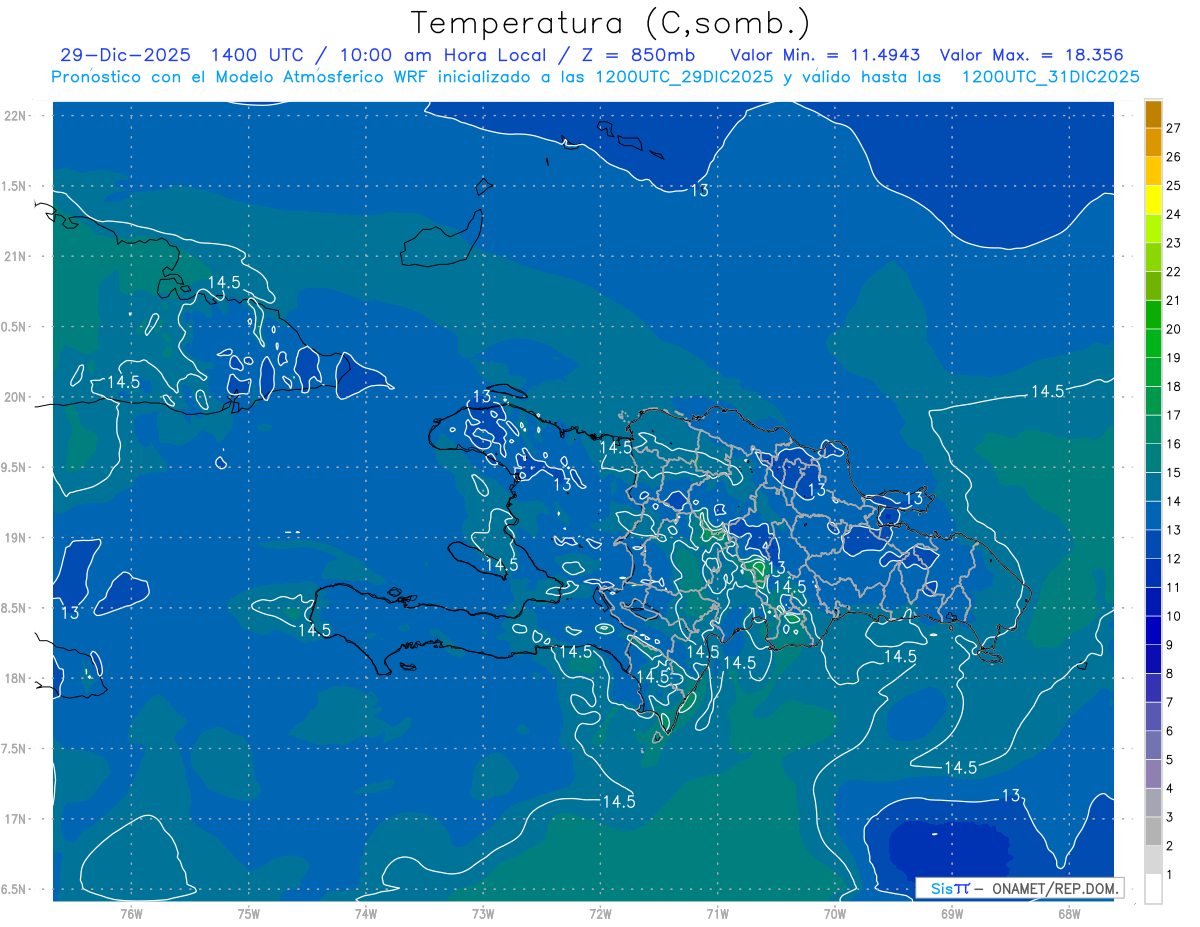Click the '10' value on the color scale
This screenshot has width=1200, height=927.
[x=1173, y=616]
